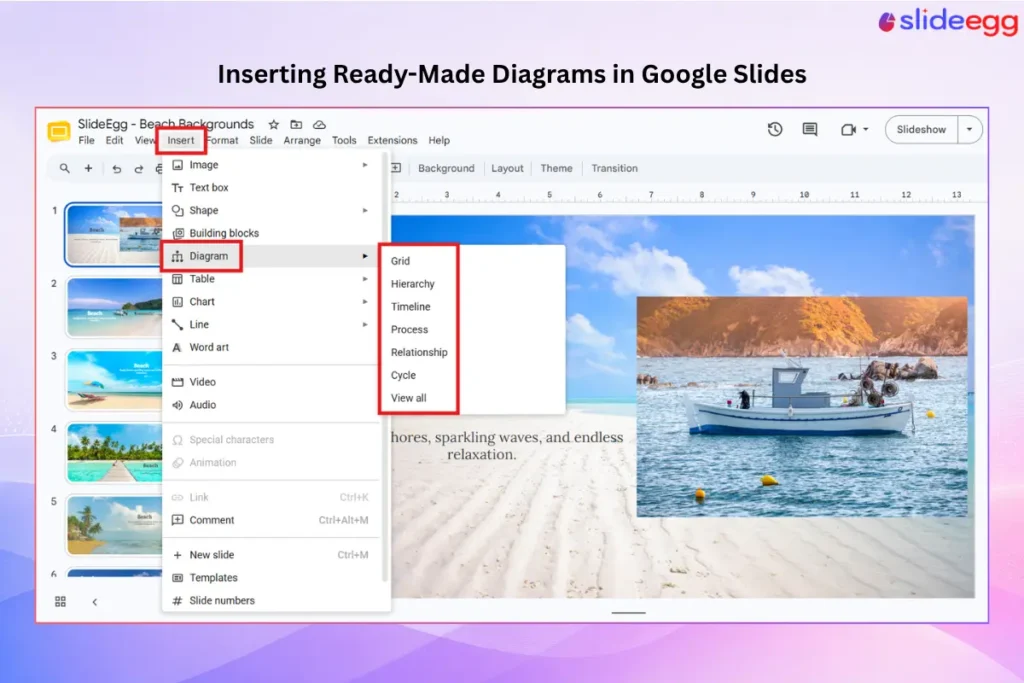Open the Insert menu in menu bar
The height and width of the screenshot is (683, 1024).
(181, 140)
